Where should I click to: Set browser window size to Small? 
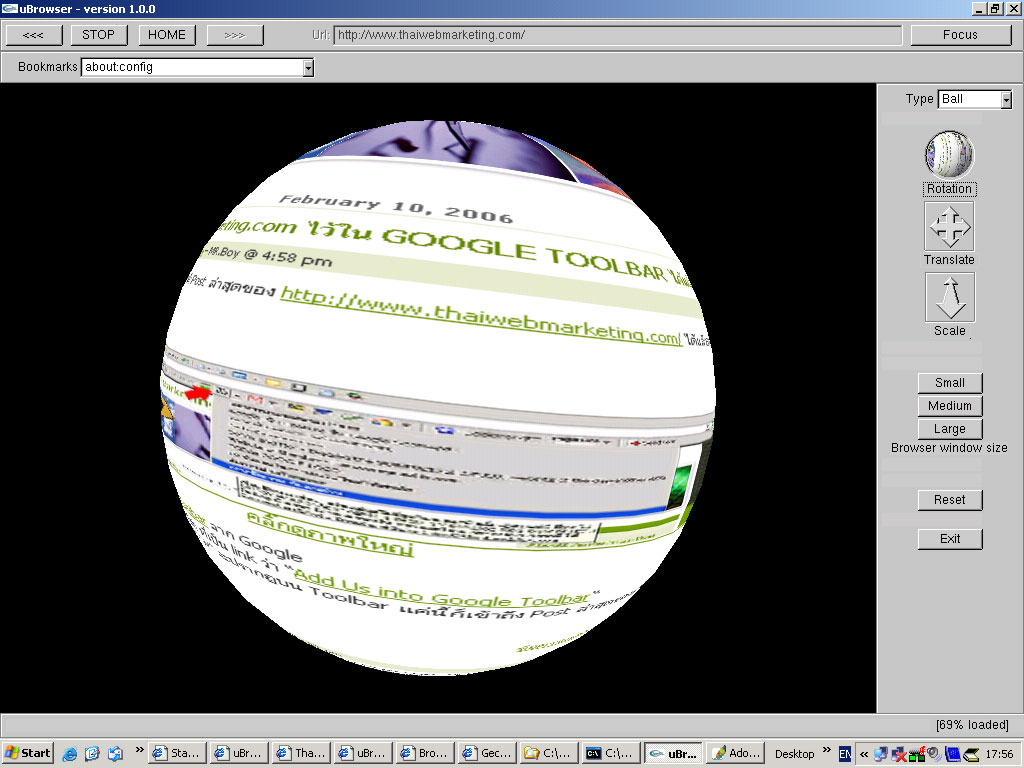pyautogui.click(x=950, y=383)
